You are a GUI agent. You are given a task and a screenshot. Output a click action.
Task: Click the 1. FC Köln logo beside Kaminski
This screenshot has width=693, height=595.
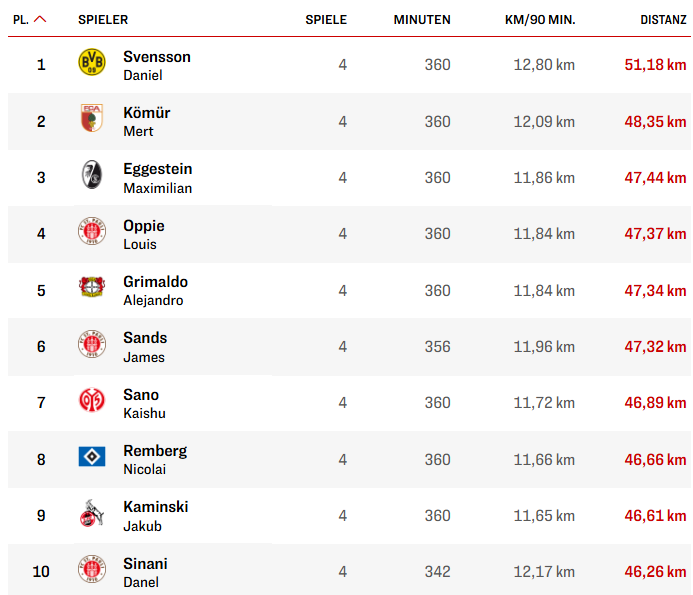click(x=91, y=515)
